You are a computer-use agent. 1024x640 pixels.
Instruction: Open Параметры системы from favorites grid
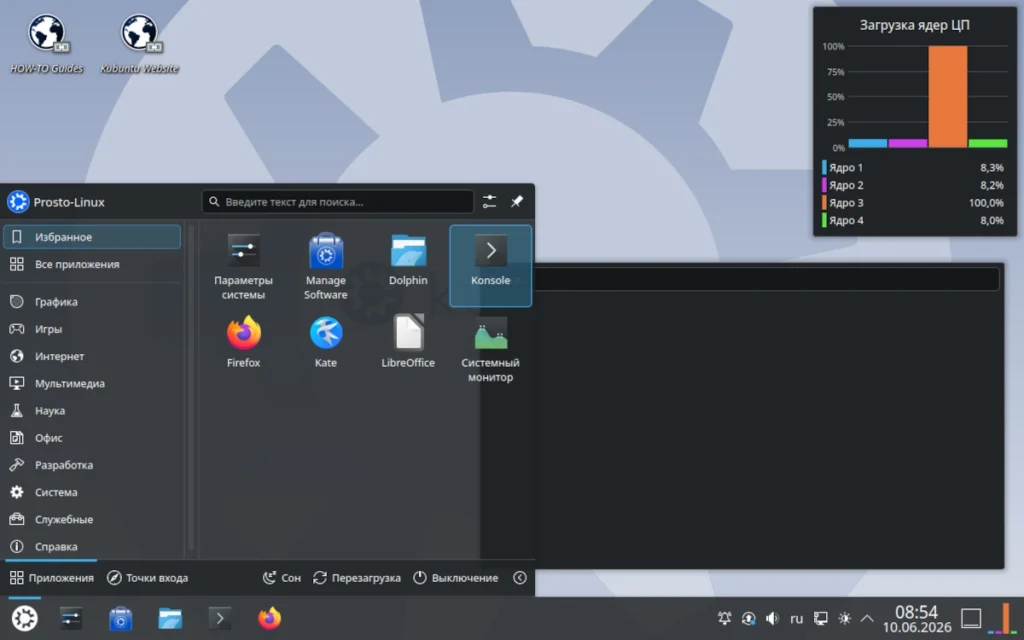[243, 266]
